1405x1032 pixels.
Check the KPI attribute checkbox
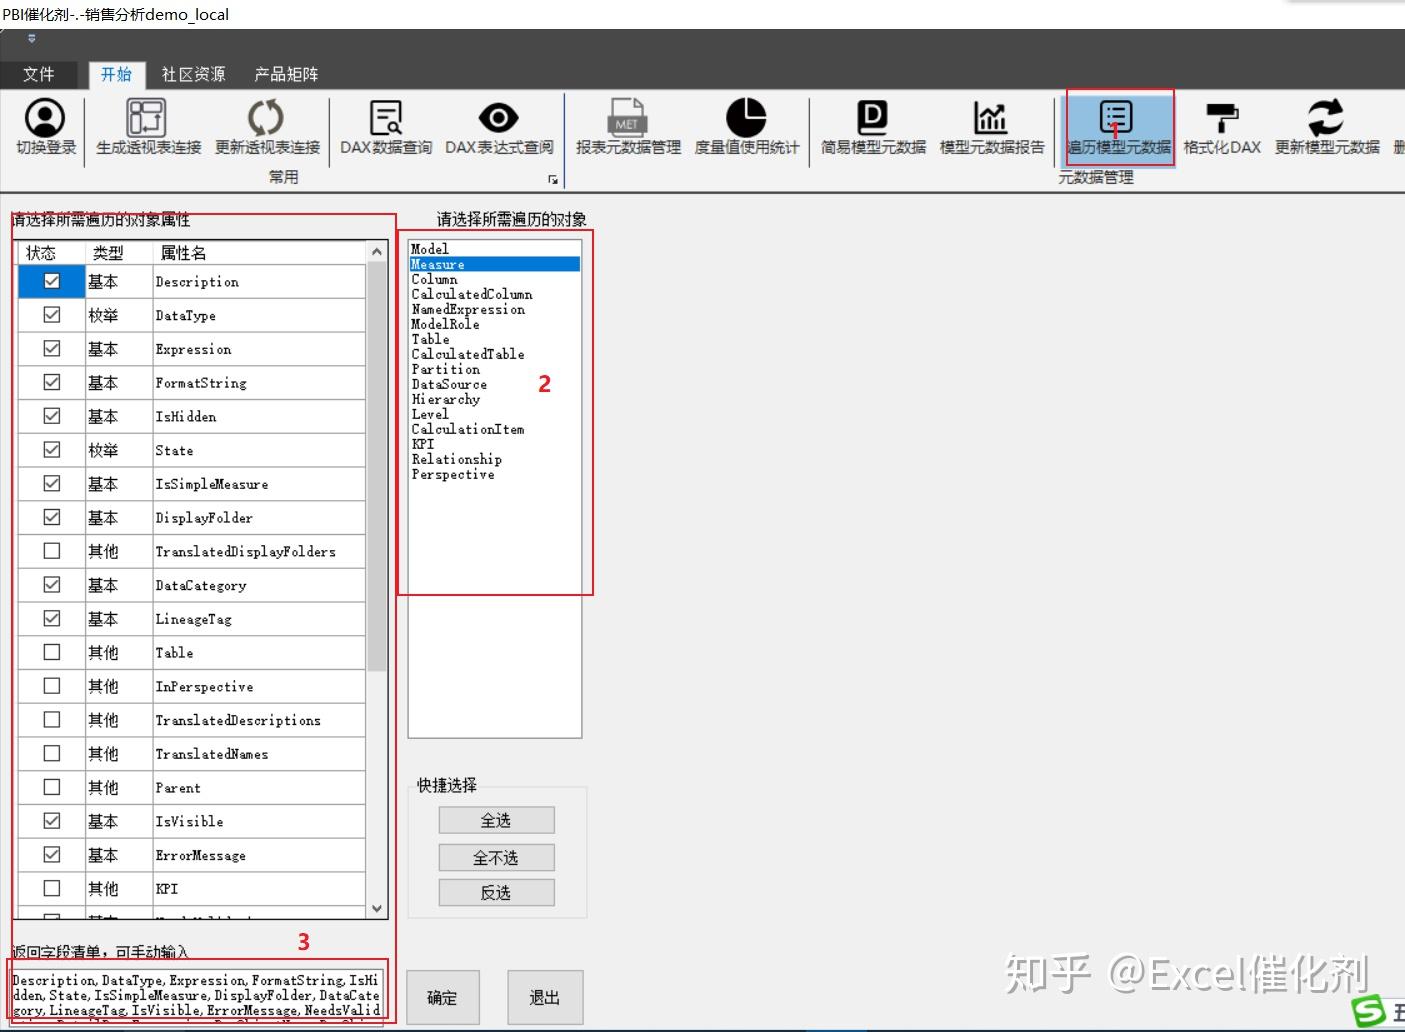coord(50,888)
